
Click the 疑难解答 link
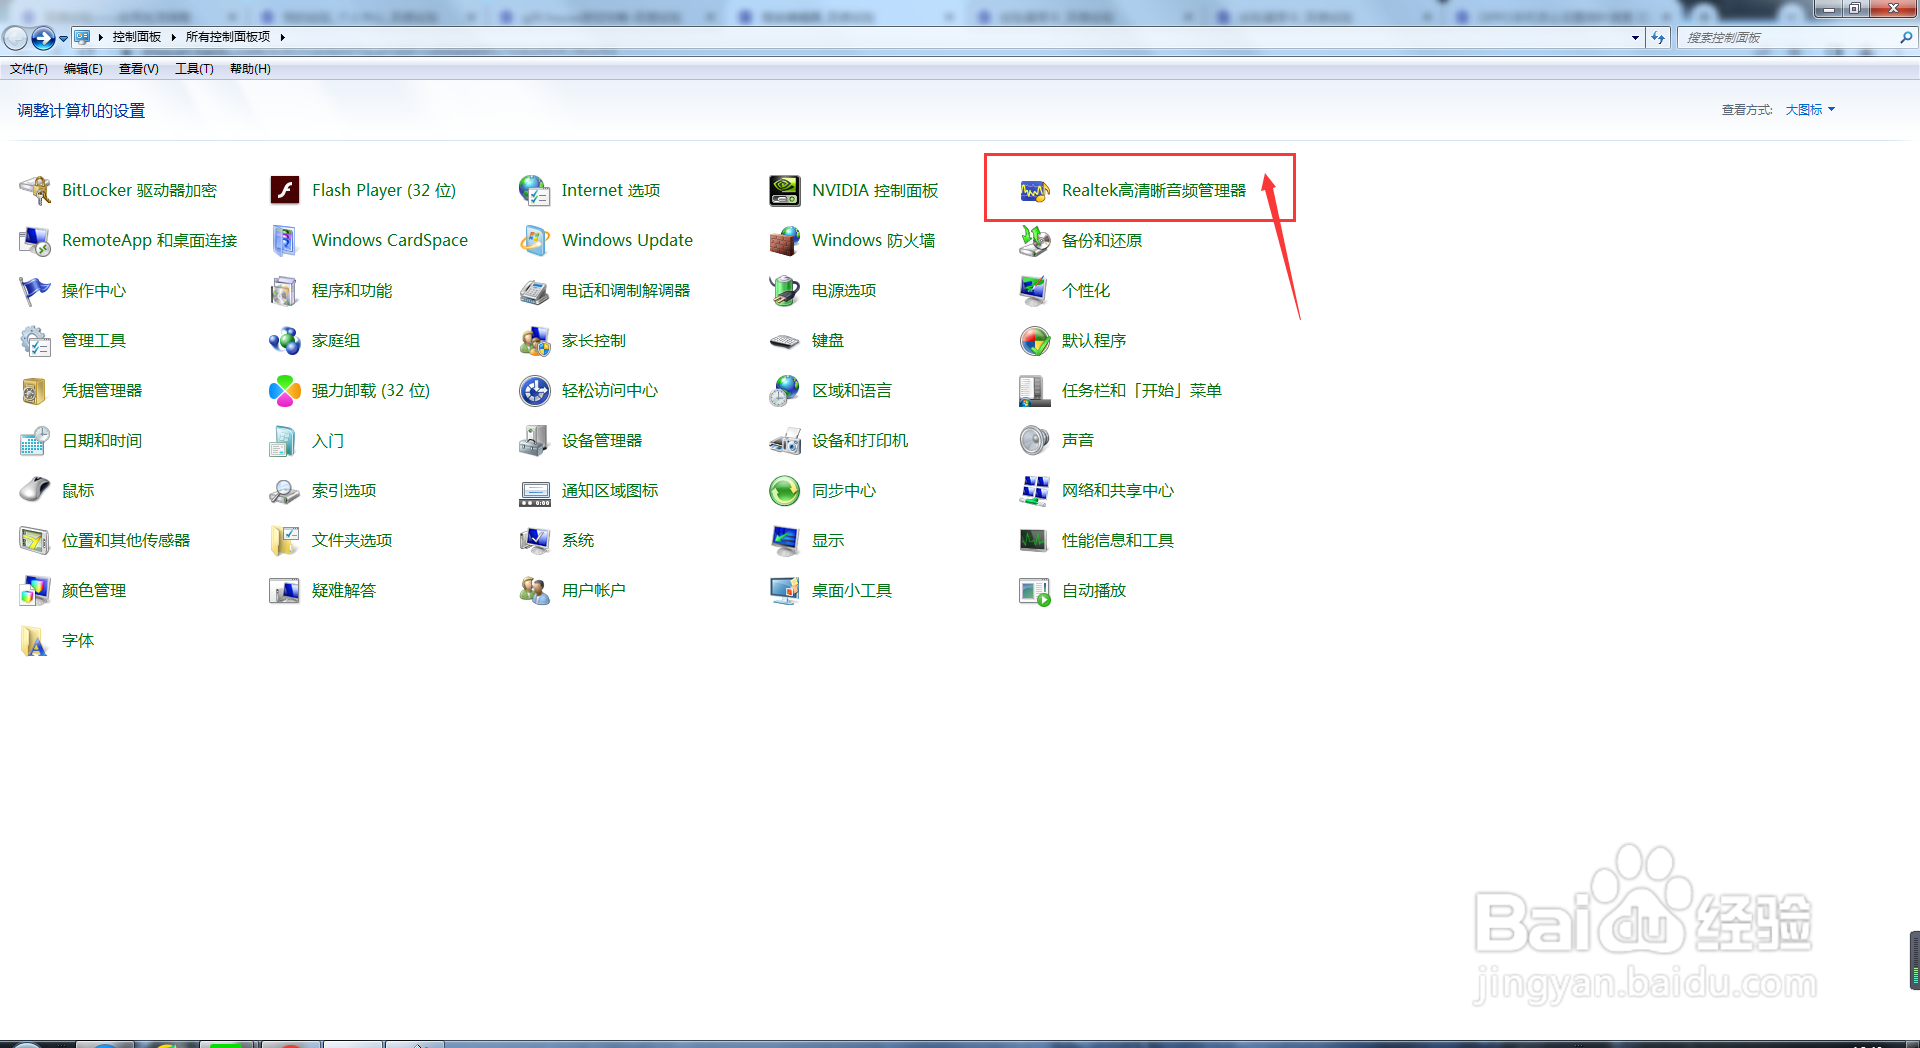pos(344,590)
